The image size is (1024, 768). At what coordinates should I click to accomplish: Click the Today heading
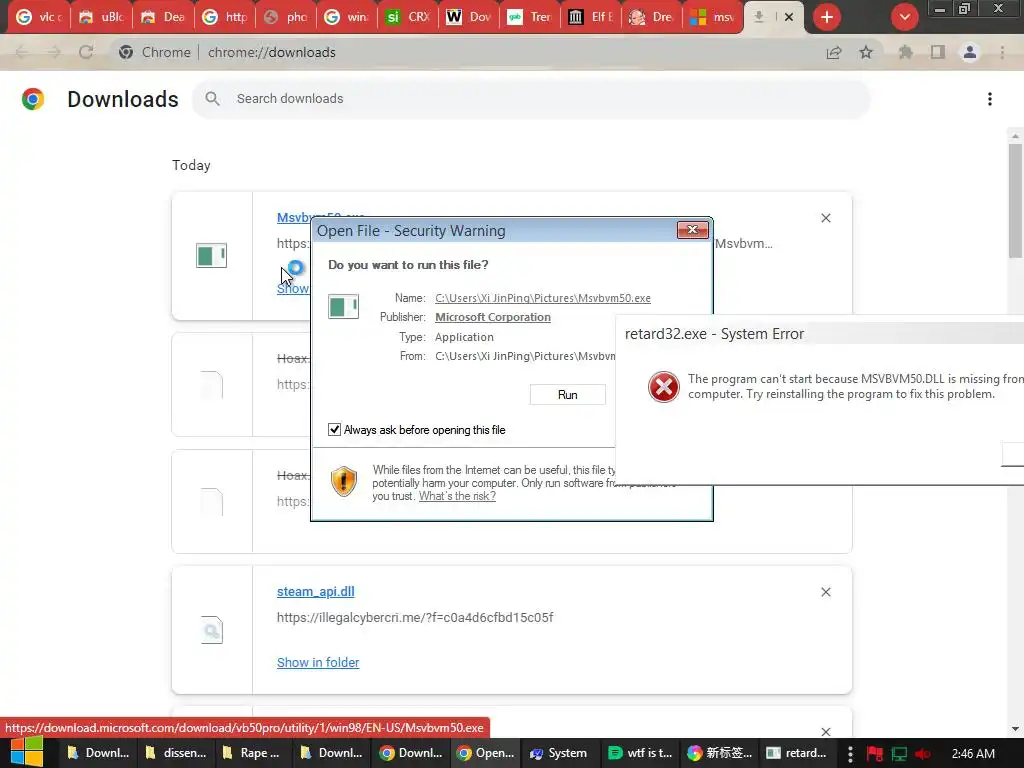click(x=191, y=165)
